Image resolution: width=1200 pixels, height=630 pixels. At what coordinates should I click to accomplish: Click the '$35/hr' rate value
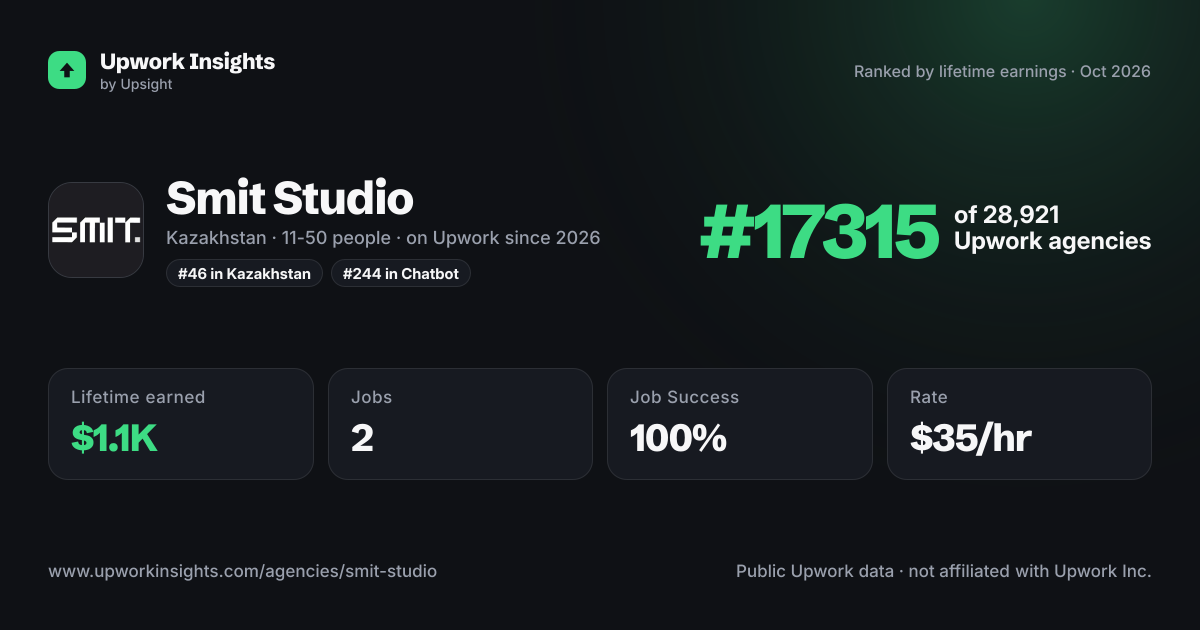[970, 437]
